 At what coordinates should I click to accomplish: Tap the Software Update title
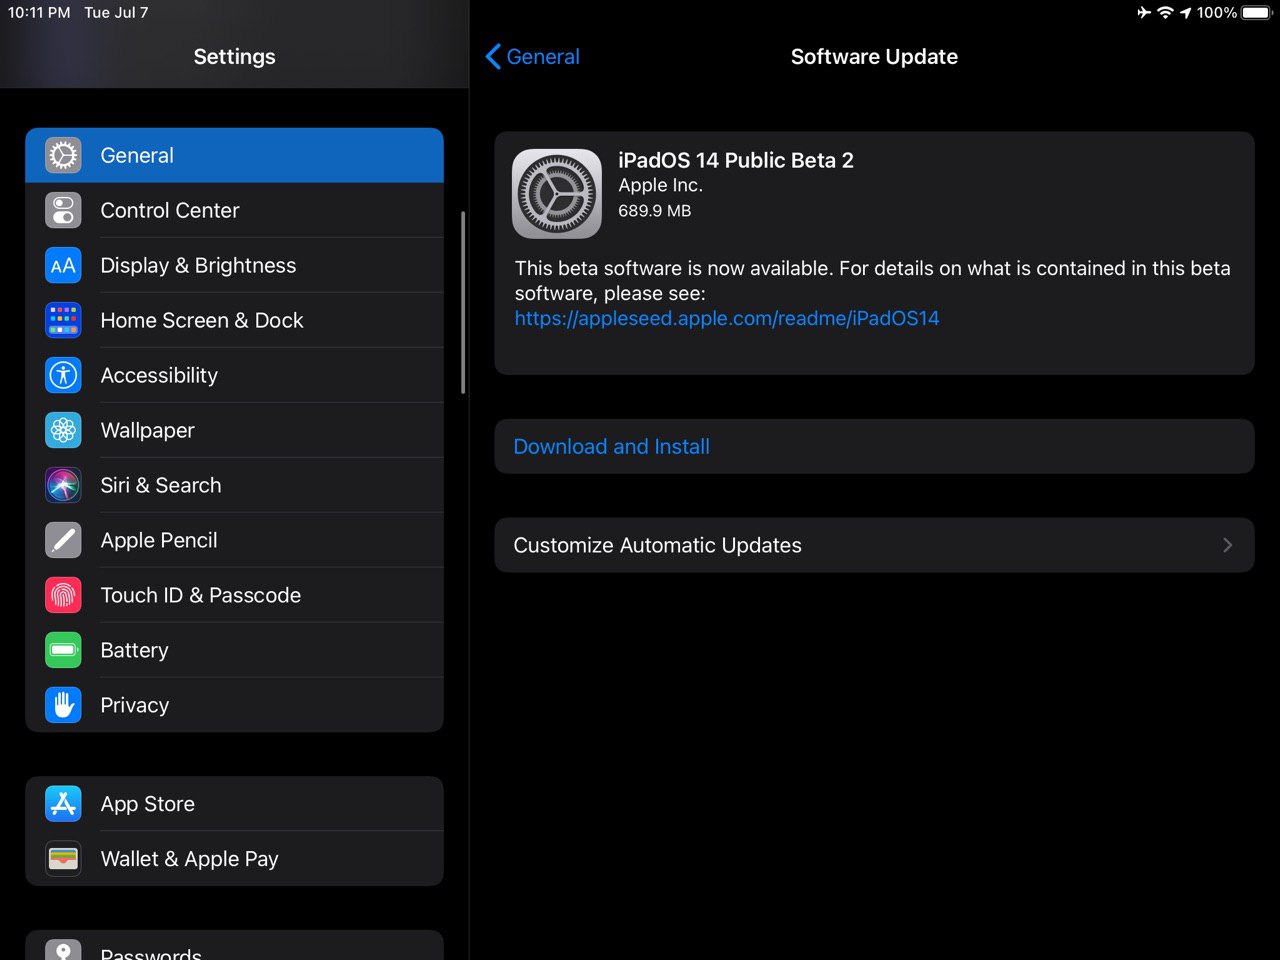click(874, 57)
